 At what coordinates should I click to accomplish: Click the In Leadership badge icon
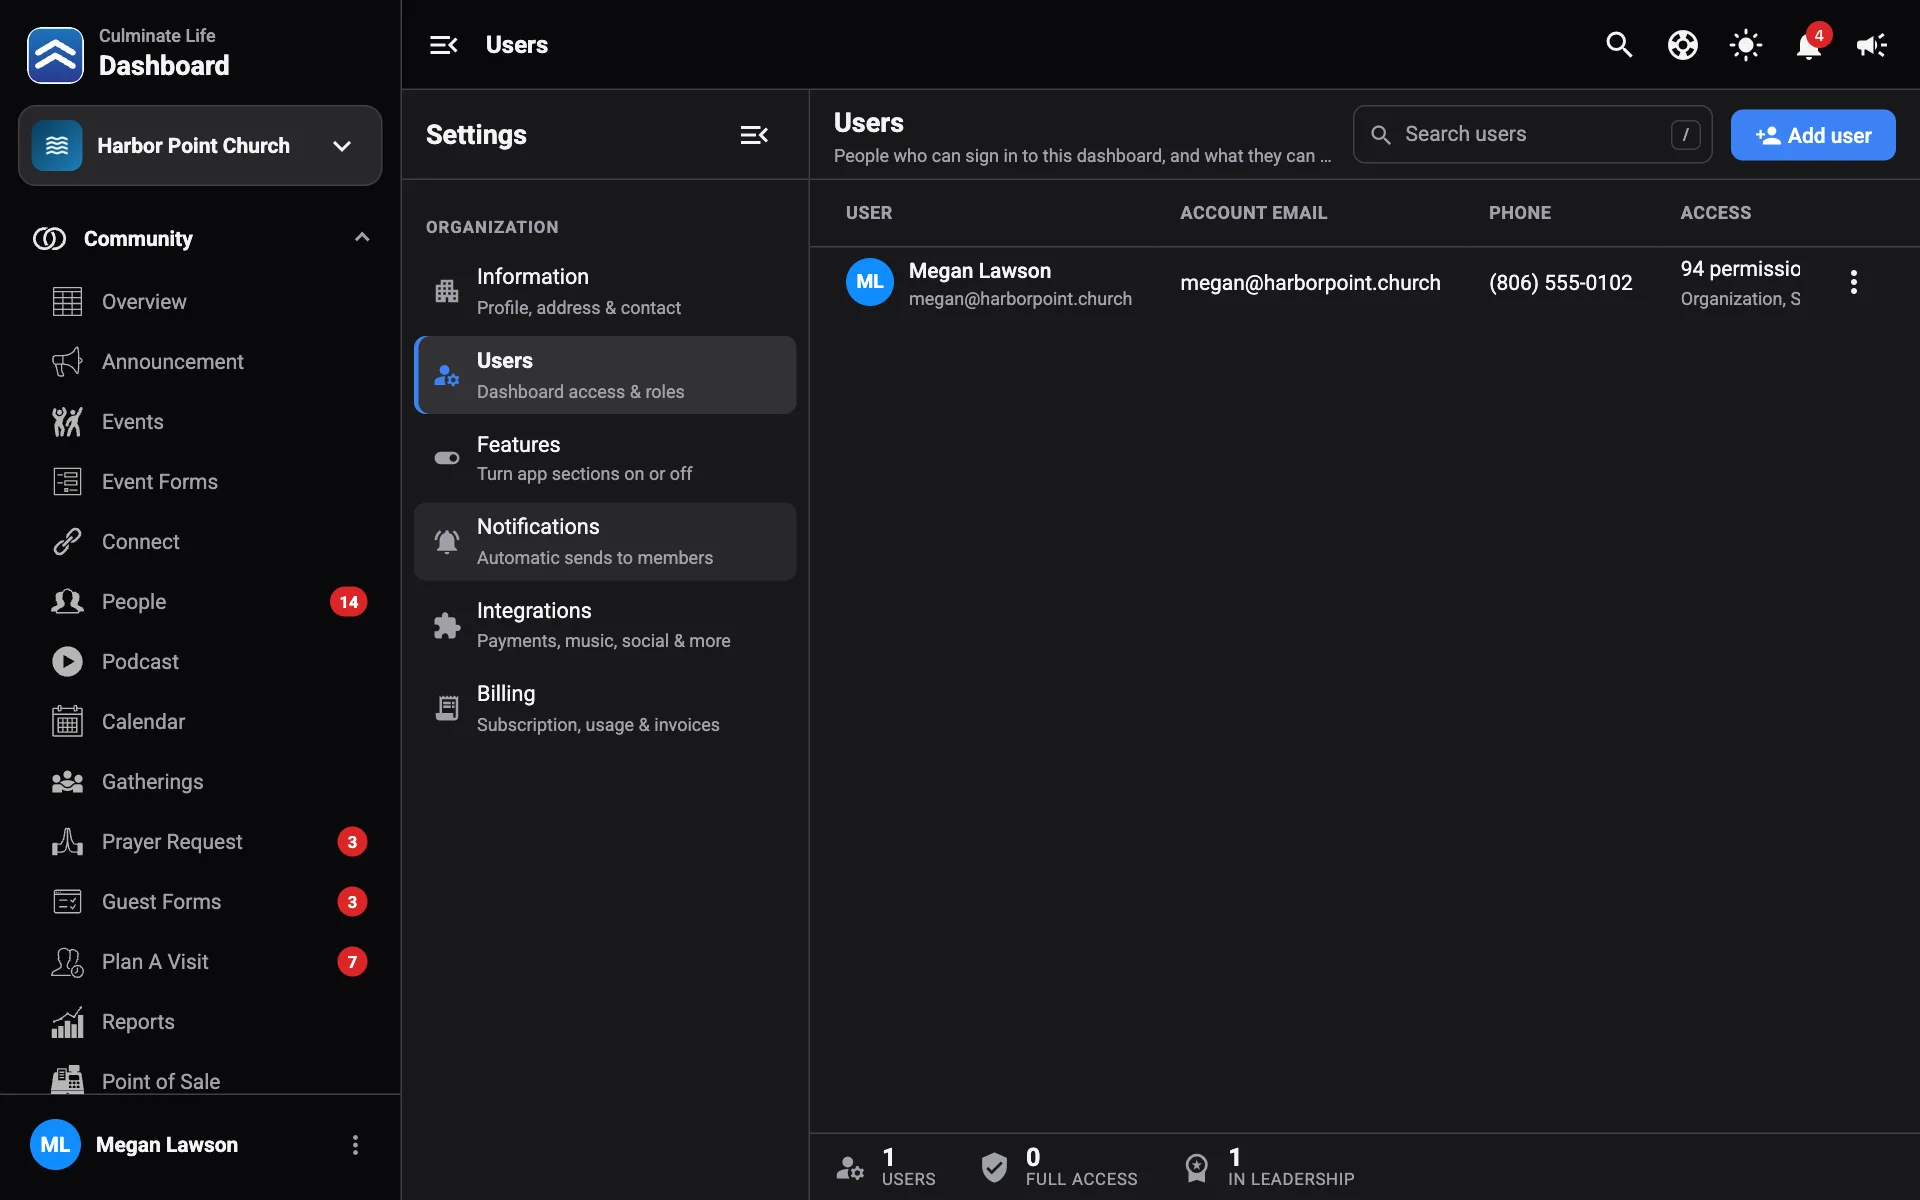click(1196, 1167)
